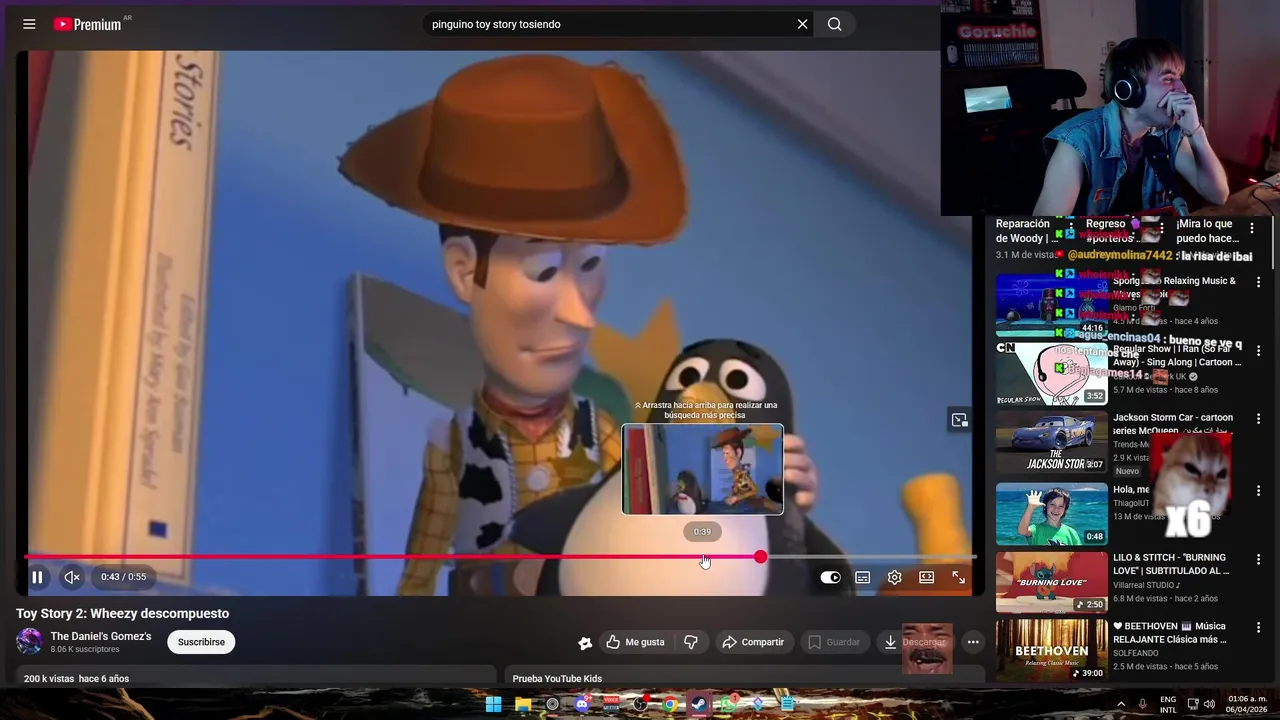Screen dimensions: 1280x720
Task: Open the Beethoven Música Relajante thumbnail
Action: click(x=1051, y=650)
